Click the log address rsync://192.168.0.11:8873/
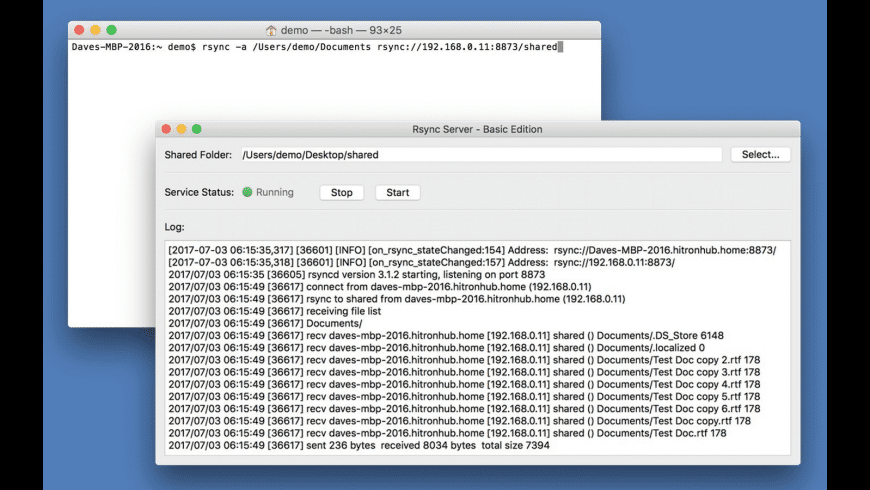Image resolution: width=870 pixels, height=490 pixels. point(614,262)
